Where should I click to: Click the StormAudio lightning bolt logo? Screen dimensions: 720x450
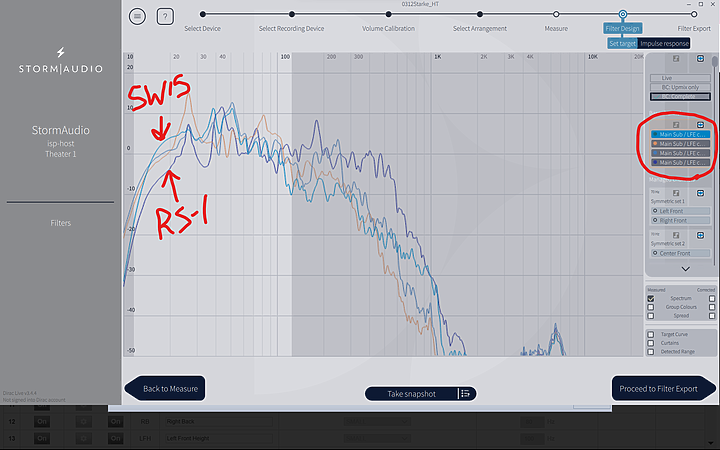coord(60,52)
